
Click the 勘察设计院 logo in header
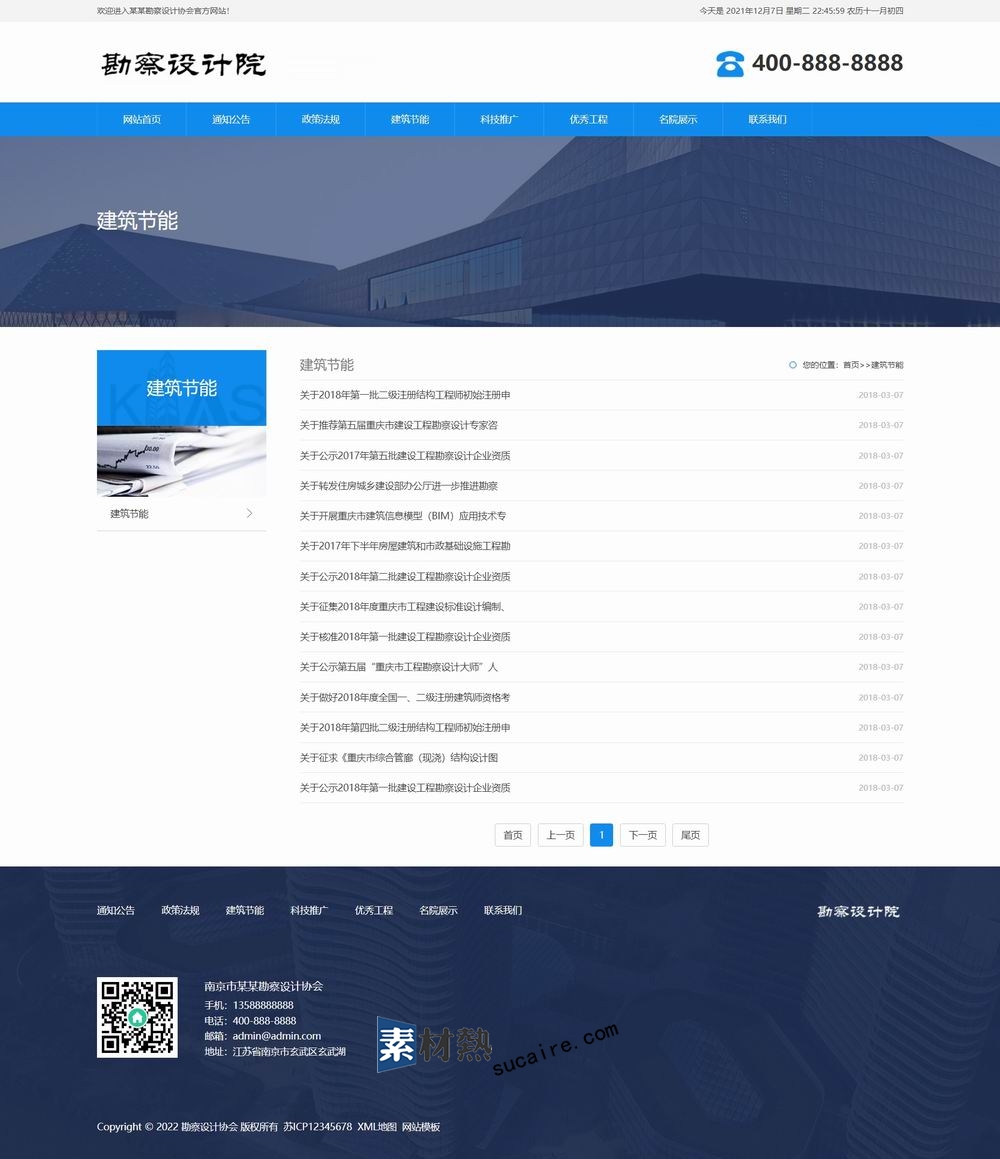184,64
